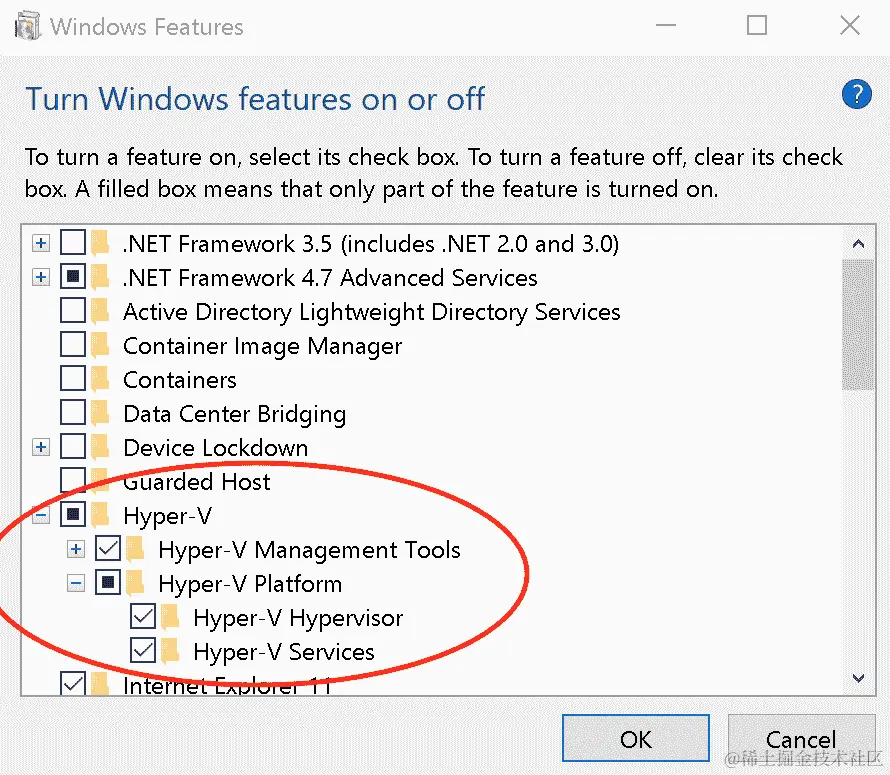The image size is (890, 775).
Task: Uncheck the Hyper-V Hypervisor checkbox
Action: (143, 618)
